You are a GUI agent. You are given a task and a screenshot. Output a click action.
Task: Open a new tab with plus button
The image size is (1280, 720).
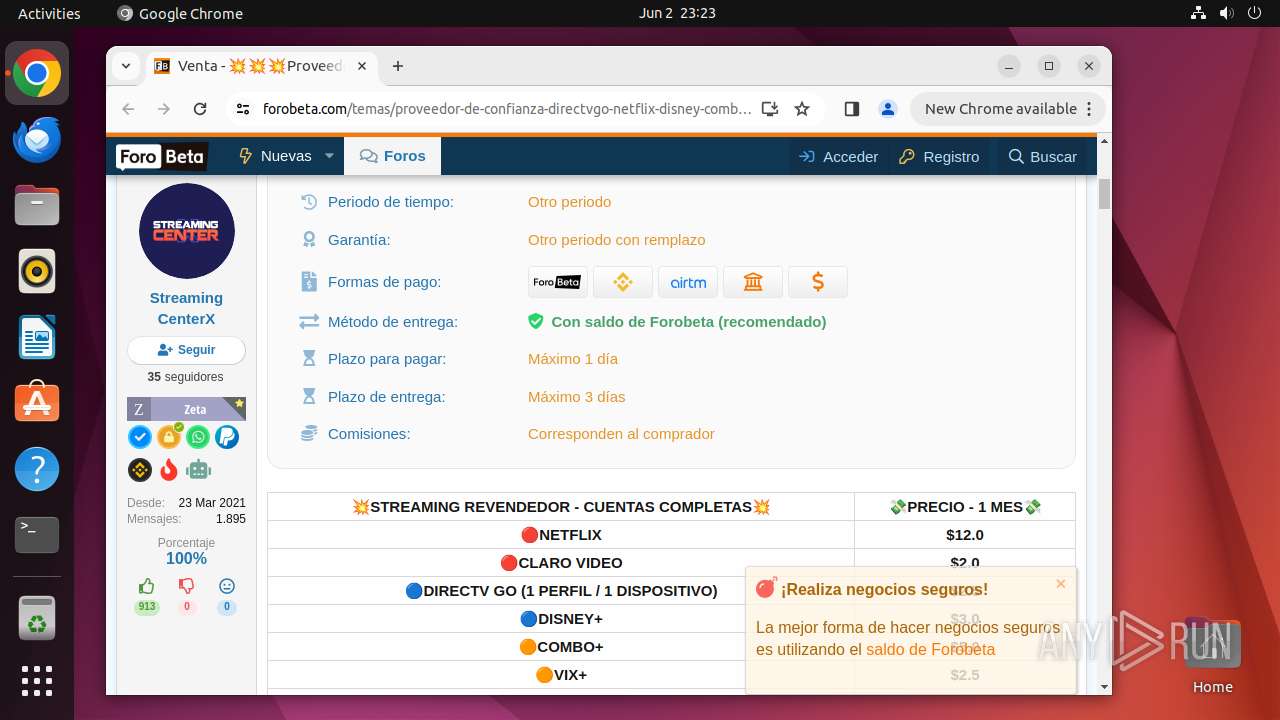(x=398, y=66)
